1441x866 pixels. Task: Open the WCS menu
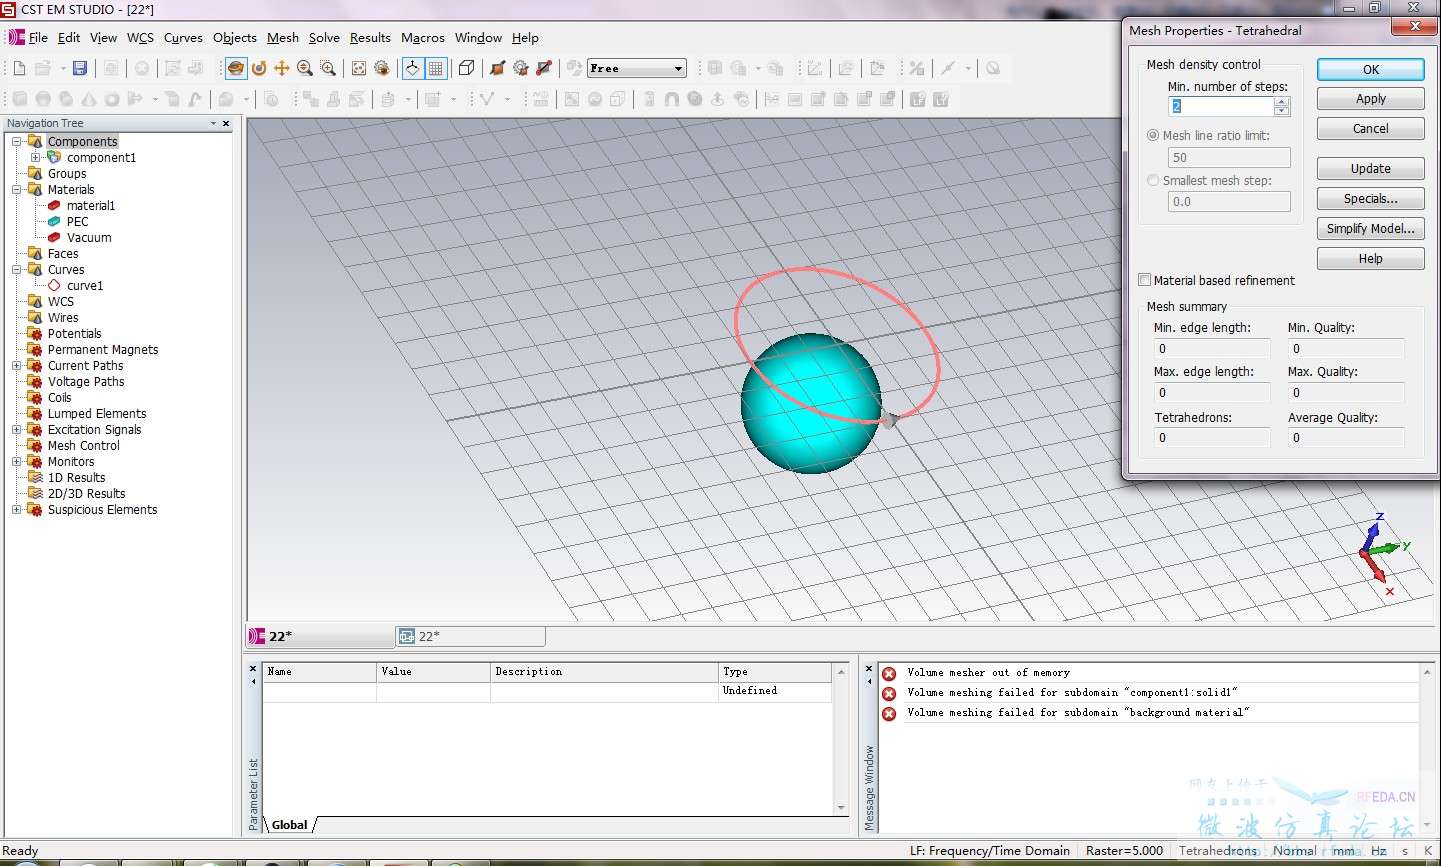pos(140,37)
